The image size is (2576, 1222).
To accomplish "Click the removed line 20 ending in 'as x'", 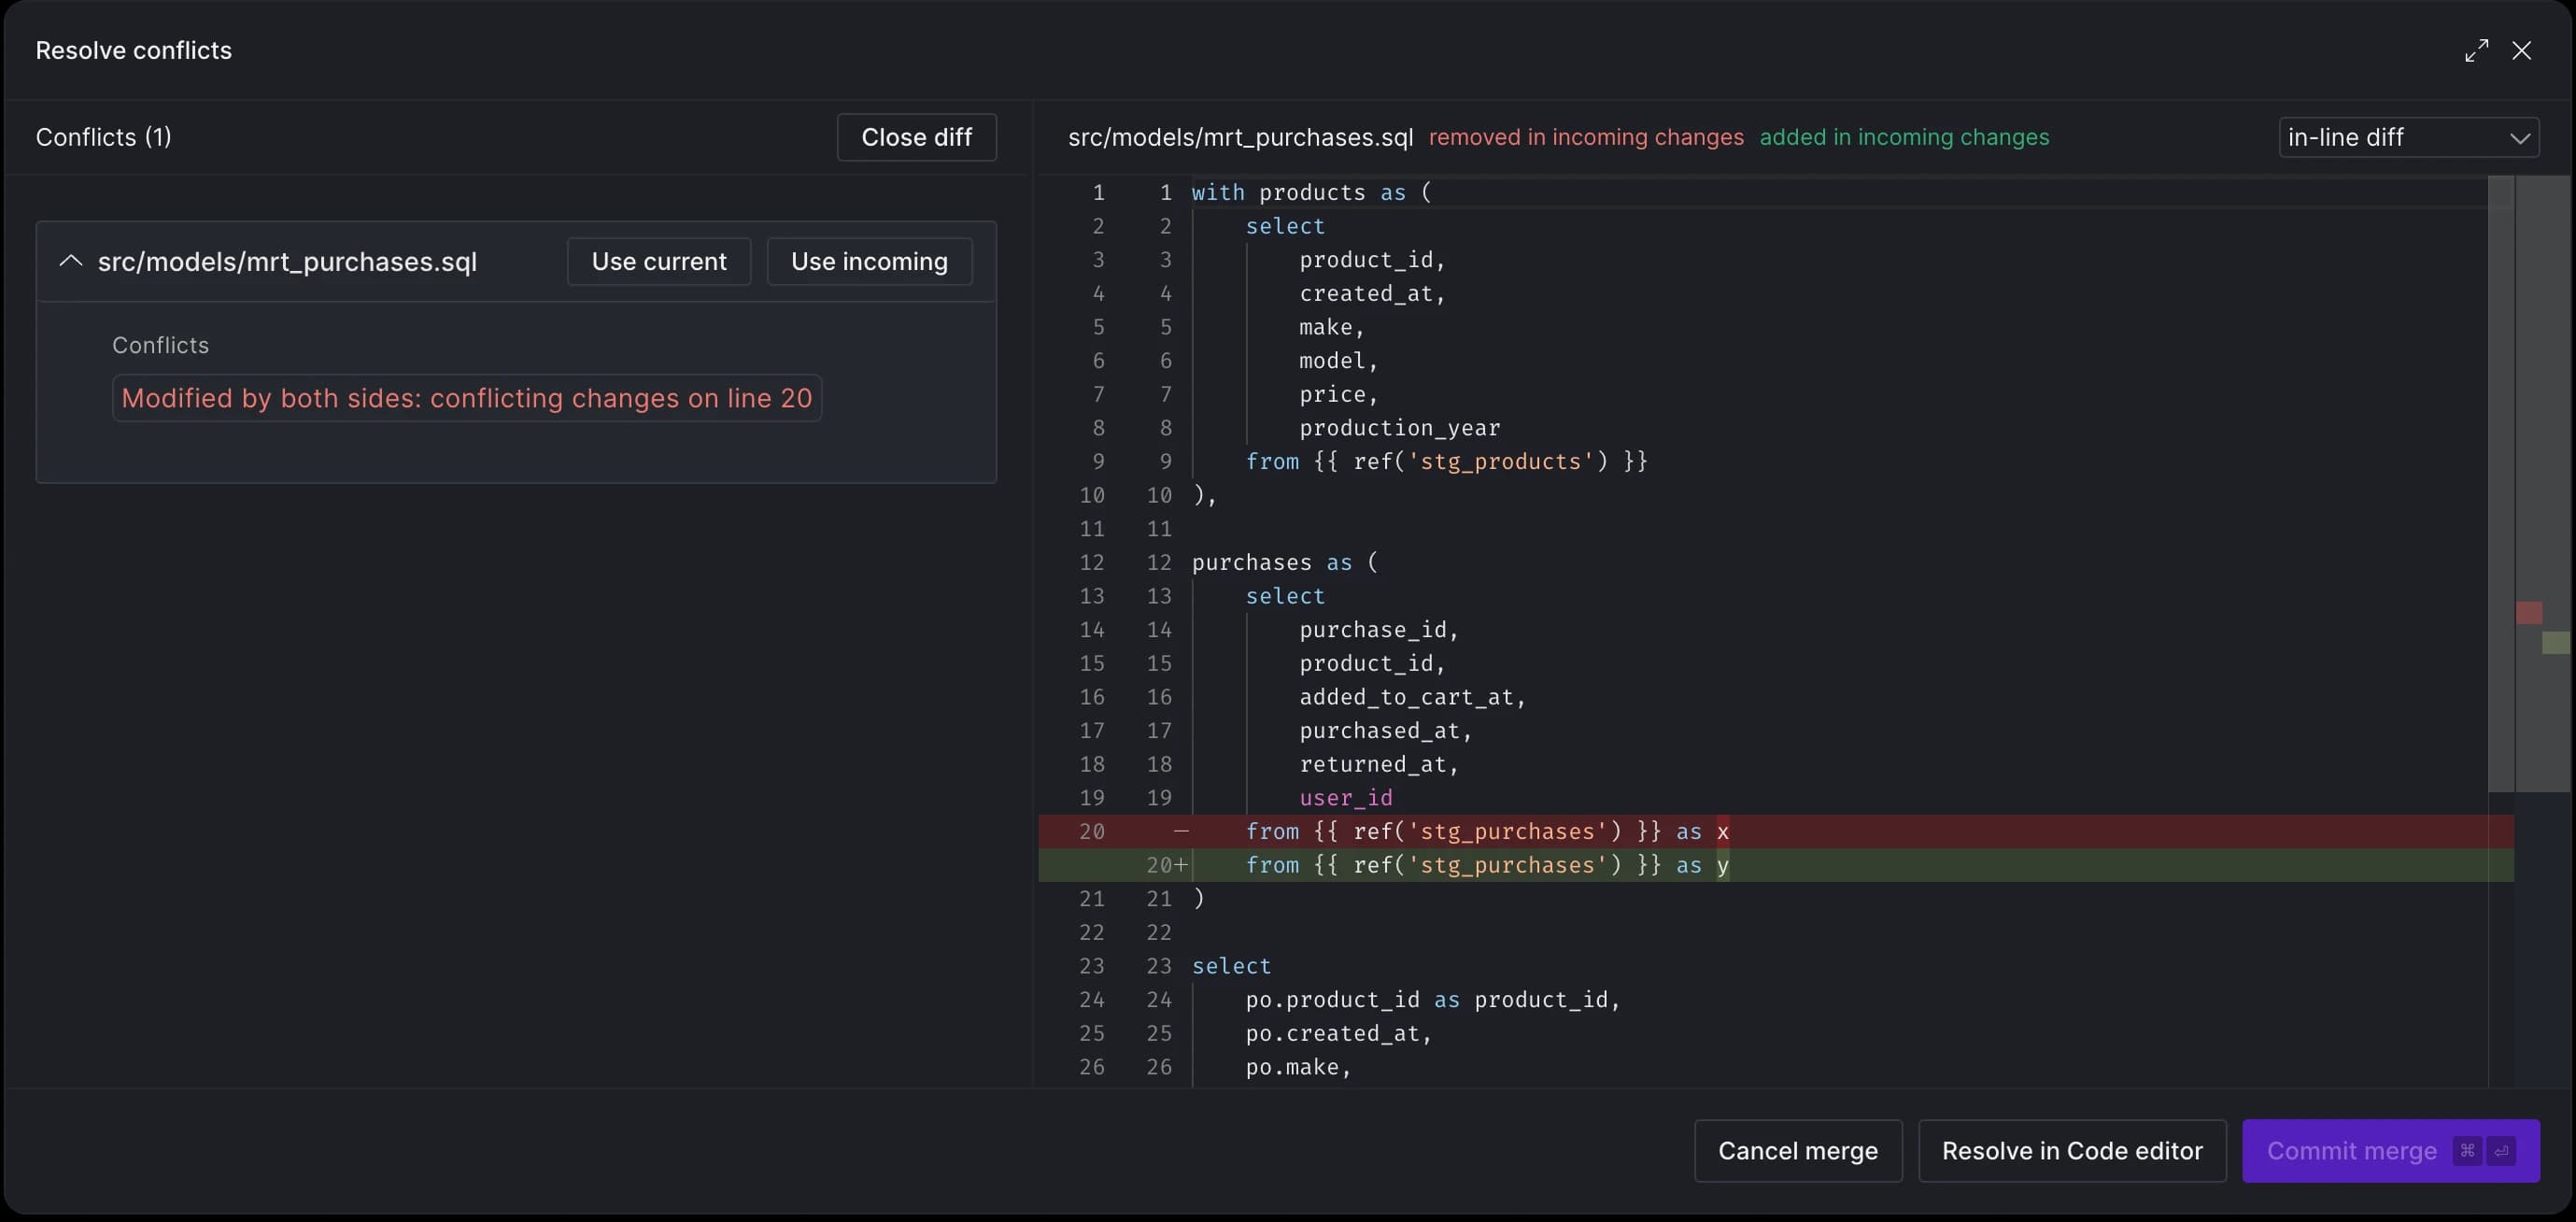I will 1775,831.
